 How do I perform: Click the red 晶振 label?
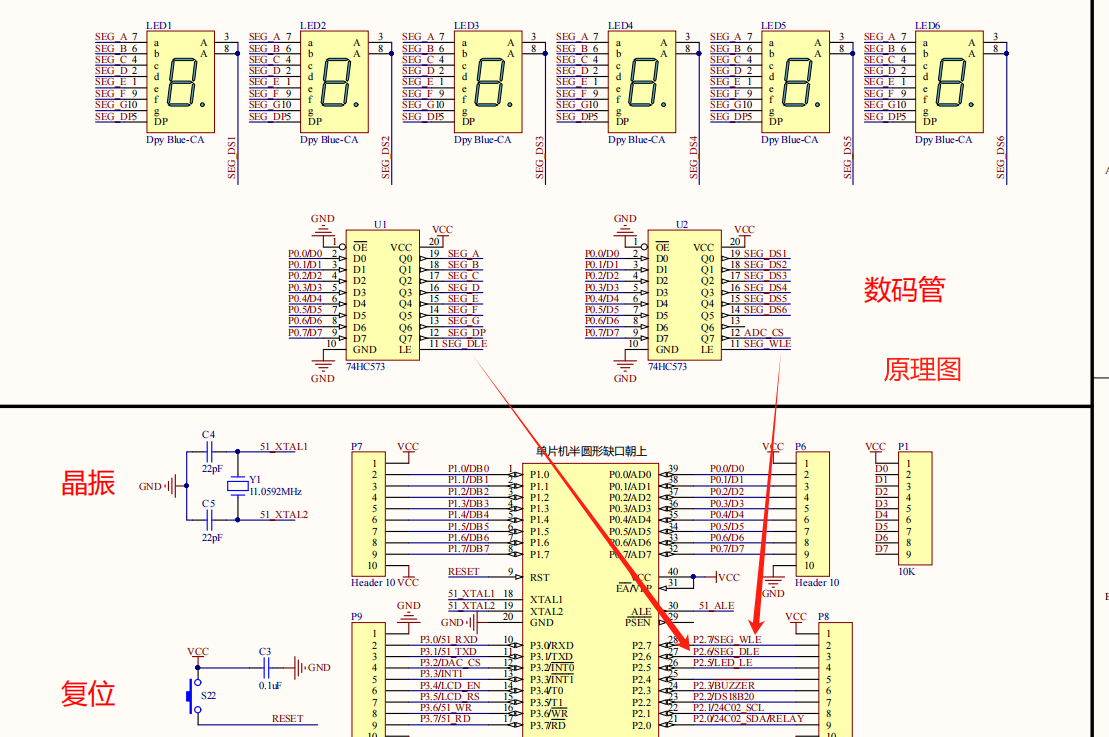point(89,483)
